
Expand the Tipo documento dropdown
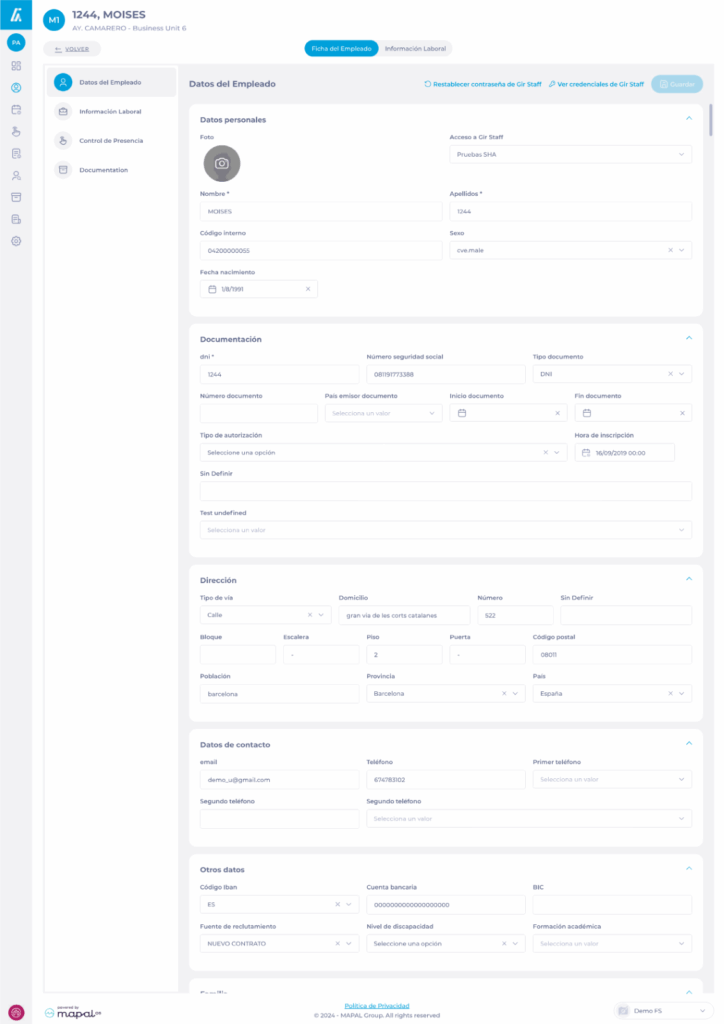pos(682,374)
